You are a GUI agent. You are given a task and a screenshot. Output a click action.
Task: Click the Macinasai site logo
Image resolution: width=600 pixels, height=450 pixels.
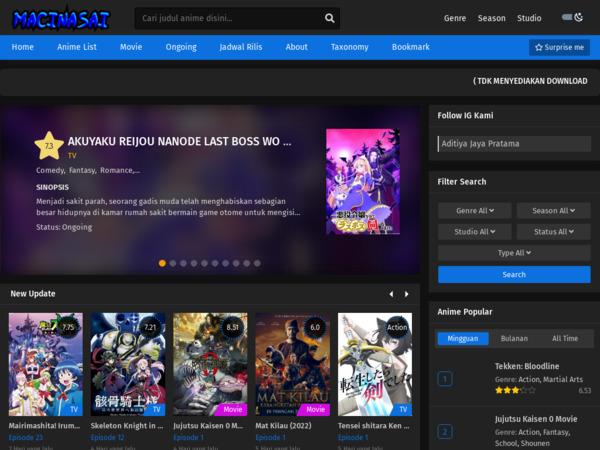coord(61,18)
